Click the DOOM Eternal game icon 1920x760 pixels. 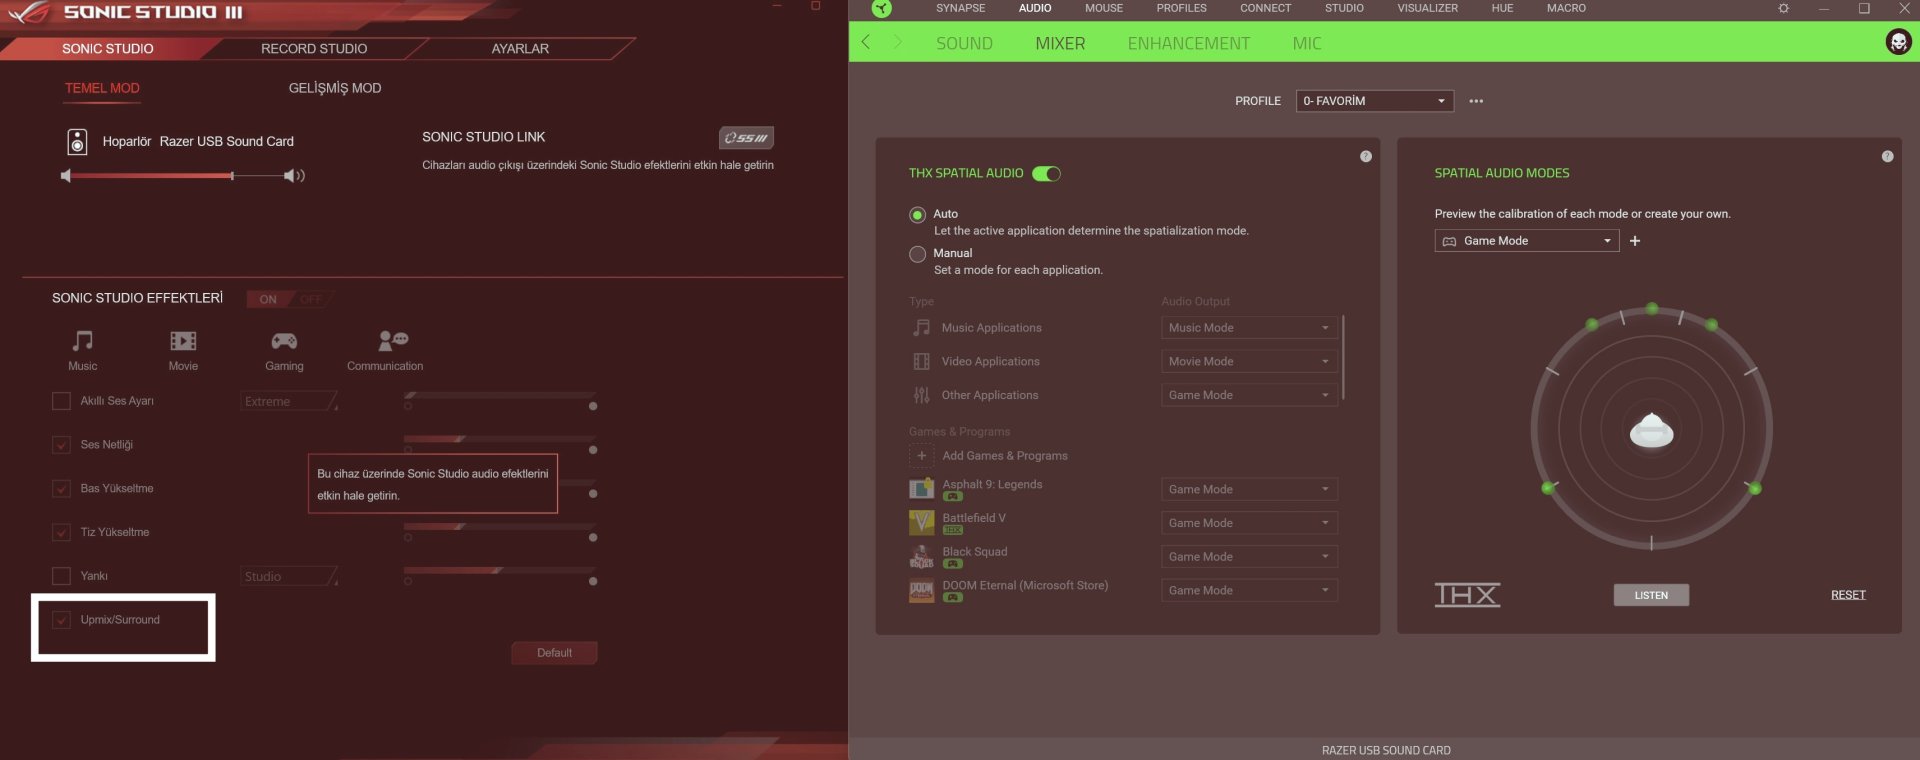tap(921, 591)
